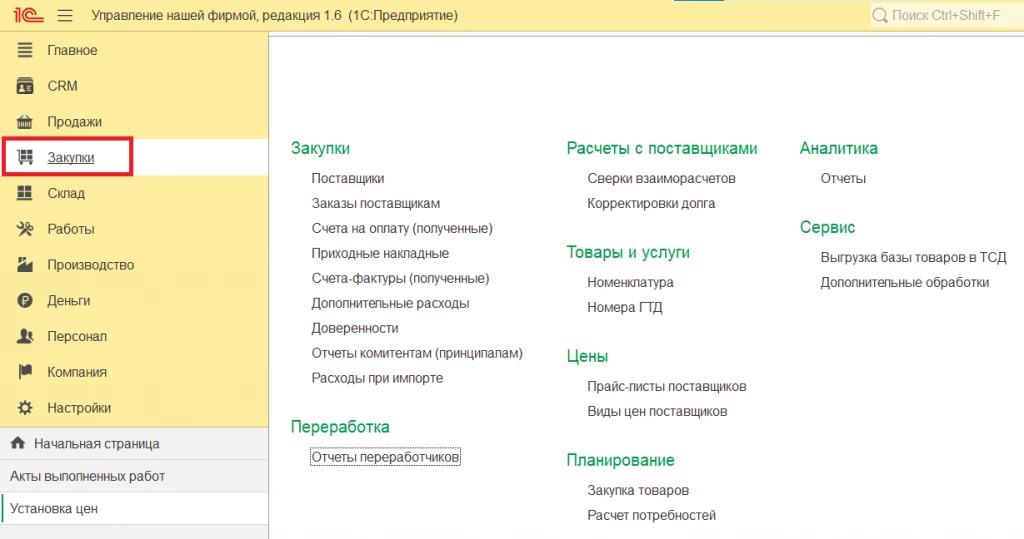Open the Персонал section
Image resolution: width=1024 pixels, height=539 pixels.
[134, 336]
